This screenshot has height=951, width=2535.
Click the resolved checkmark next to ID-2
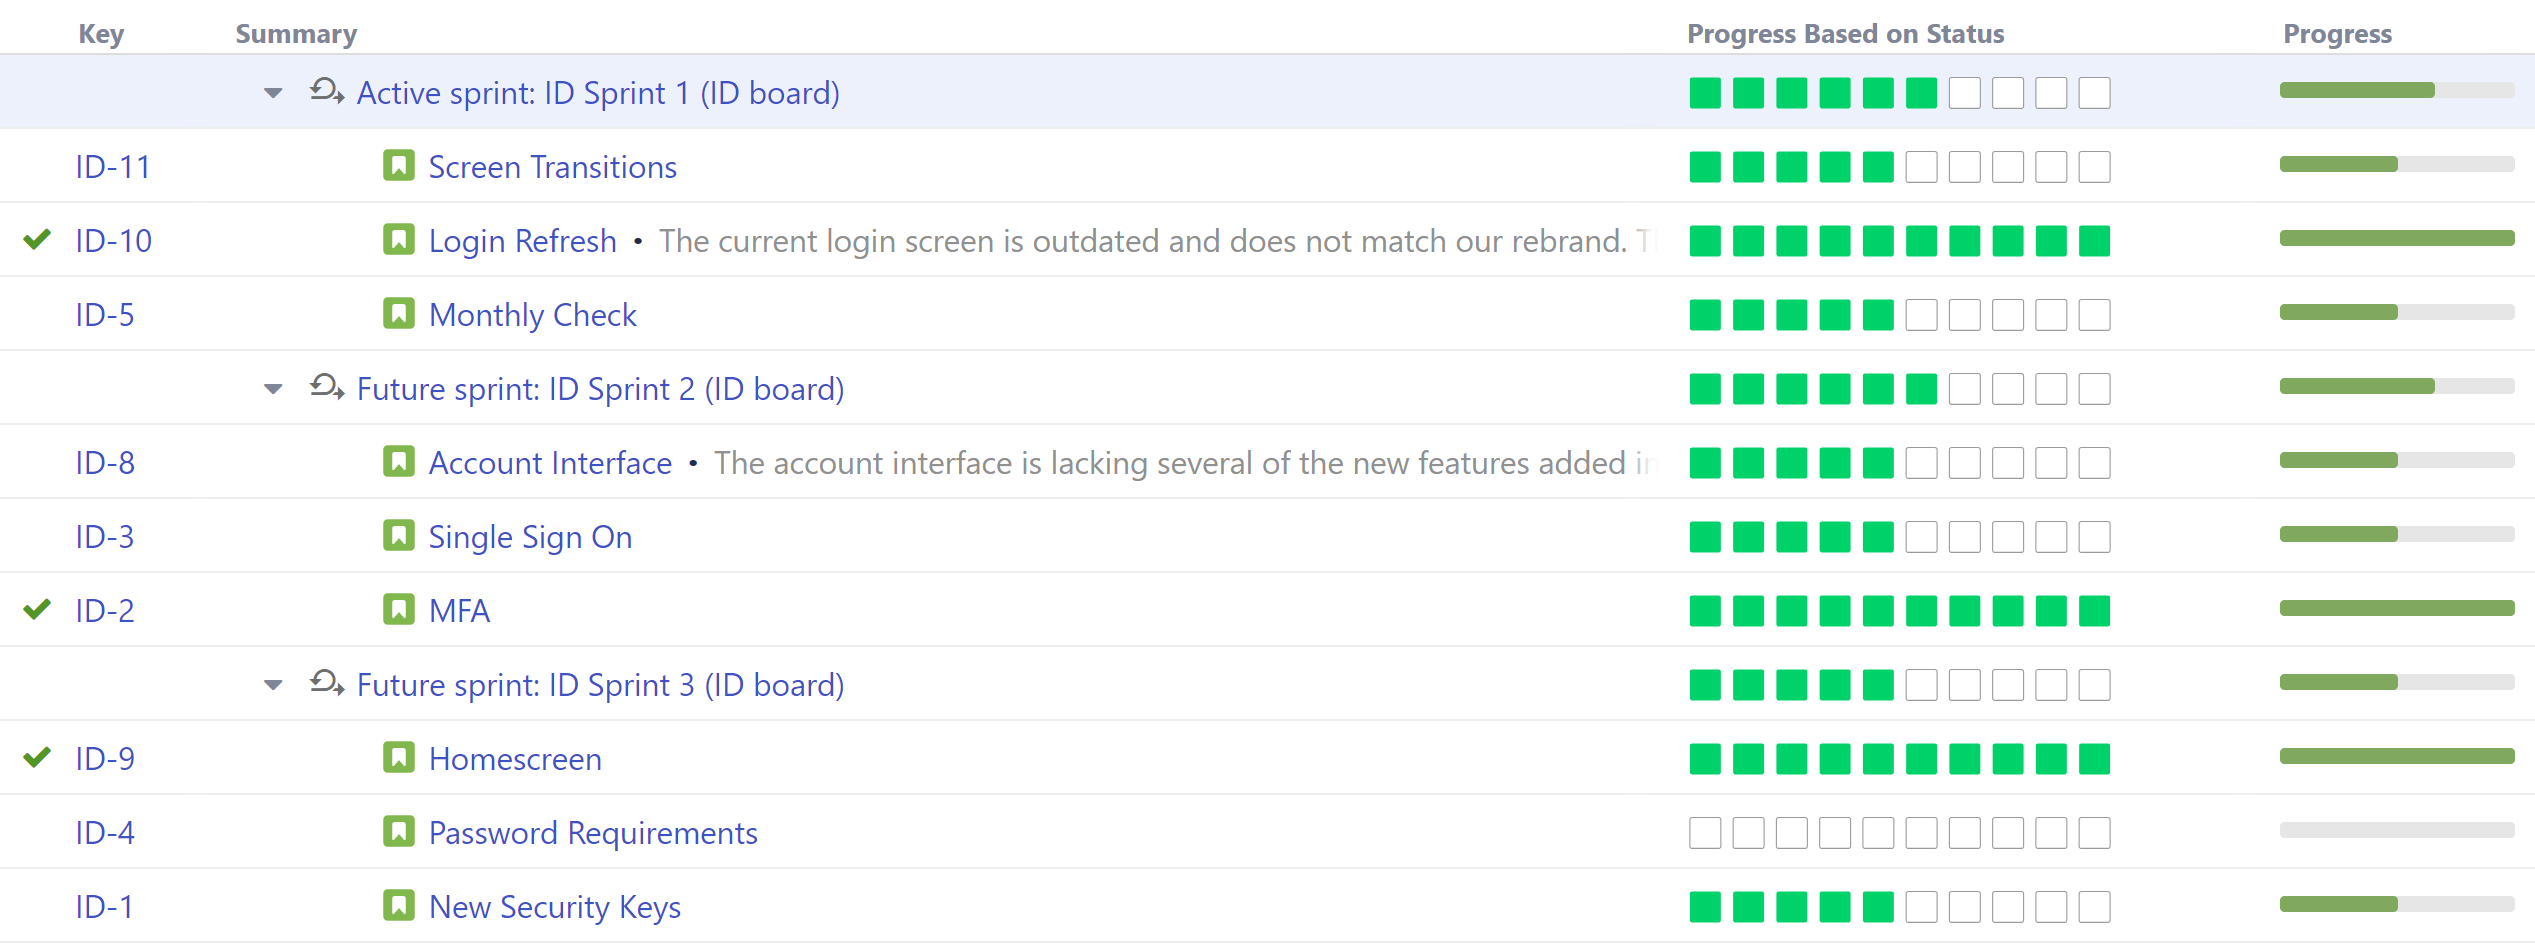point(36,610)
